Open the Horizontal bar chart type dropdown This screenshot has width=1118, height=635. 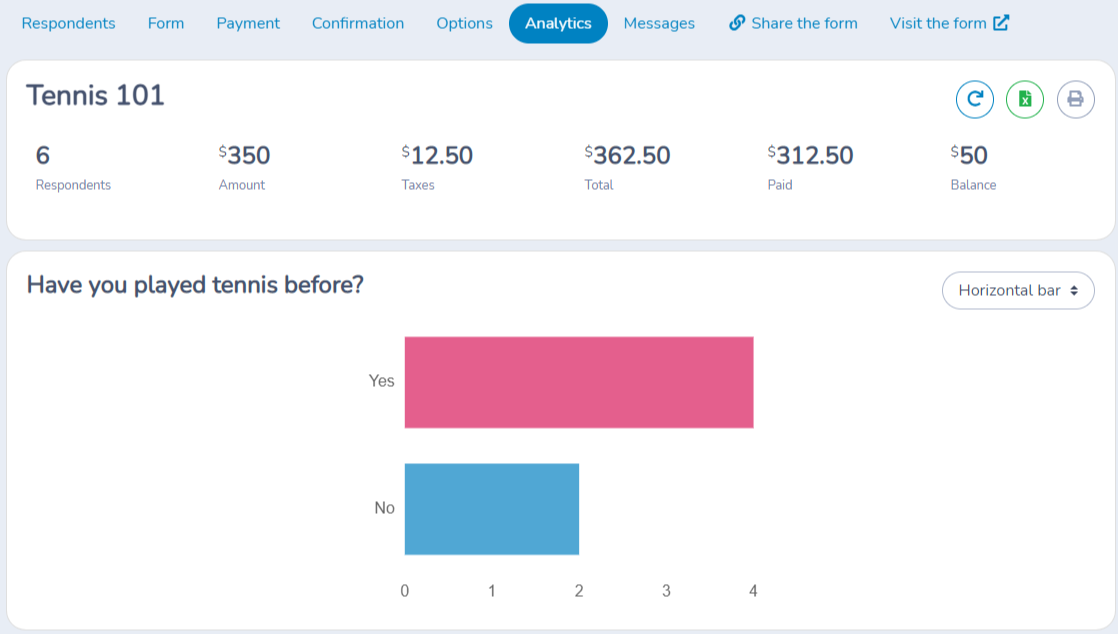(1017, 290)
